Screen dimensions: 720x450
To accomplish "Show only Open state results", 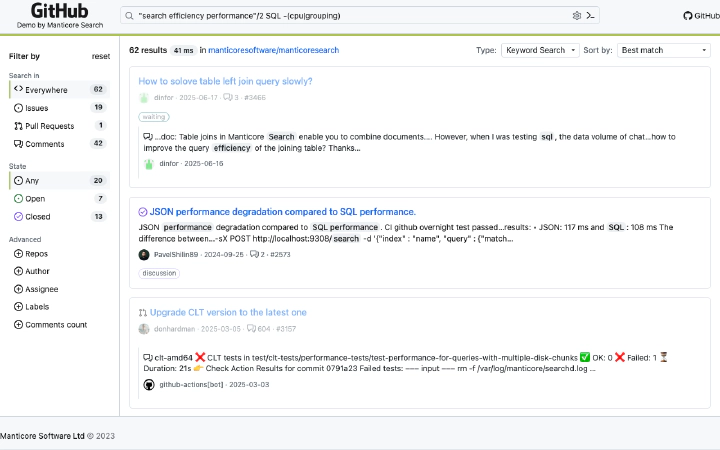I will point(59,199).
